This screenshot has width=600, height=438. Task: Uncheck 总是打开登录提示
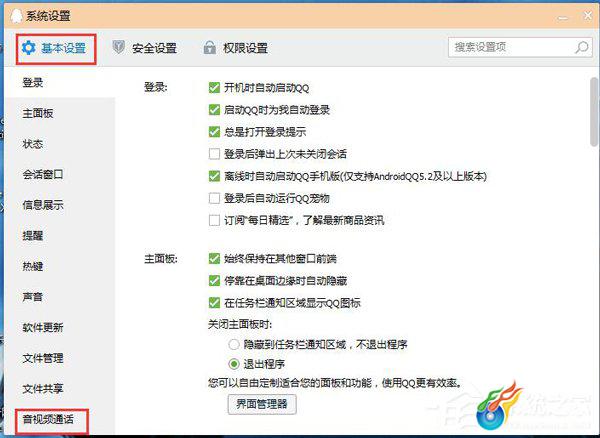tap(214, 132)
